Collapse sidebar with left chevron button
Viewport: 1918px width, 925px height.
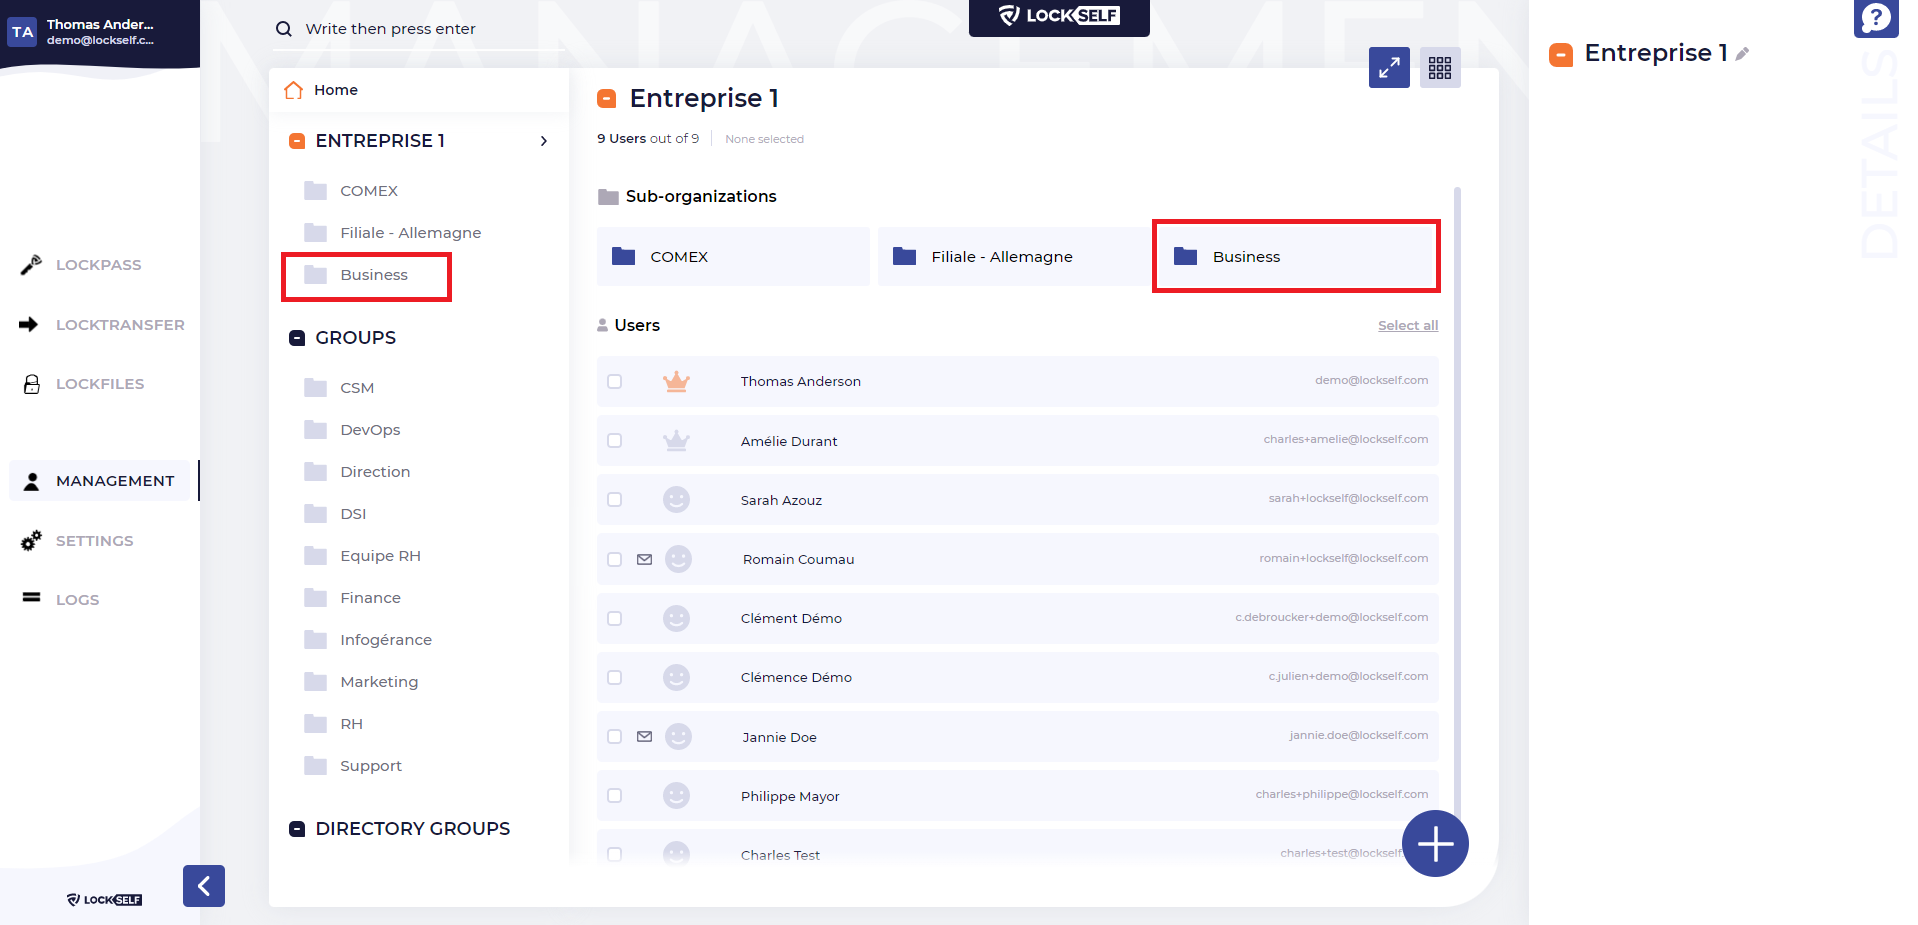(x=204, y=886)
